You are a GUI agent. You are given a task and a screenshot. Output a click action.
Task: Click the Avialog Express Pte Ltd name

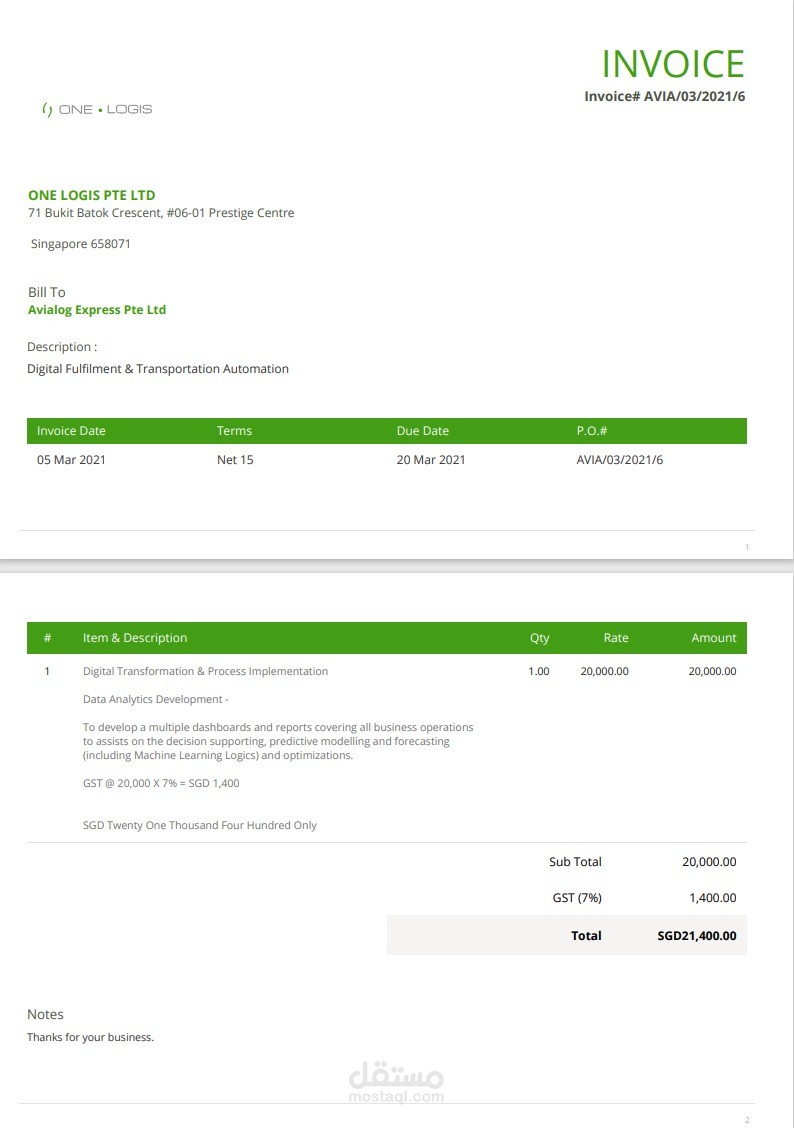97,310
